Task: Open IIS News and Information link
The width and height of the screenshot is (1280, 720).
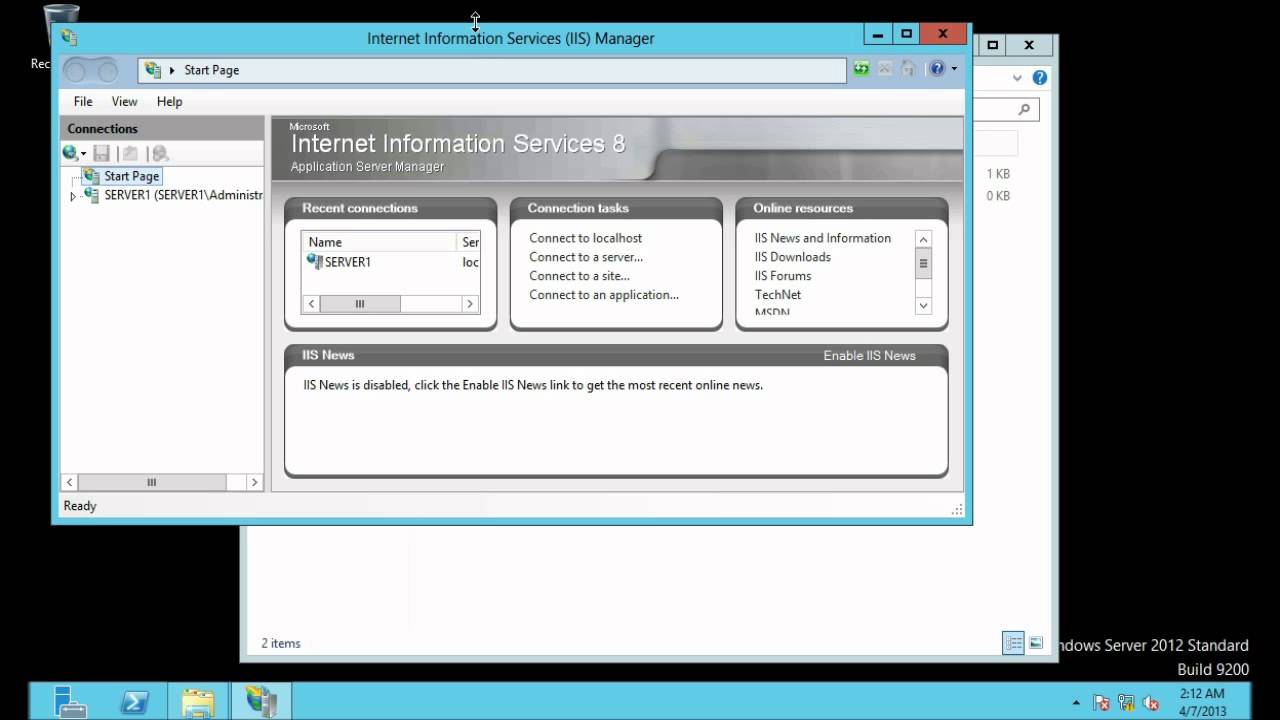Action: [x=823, y=238]
